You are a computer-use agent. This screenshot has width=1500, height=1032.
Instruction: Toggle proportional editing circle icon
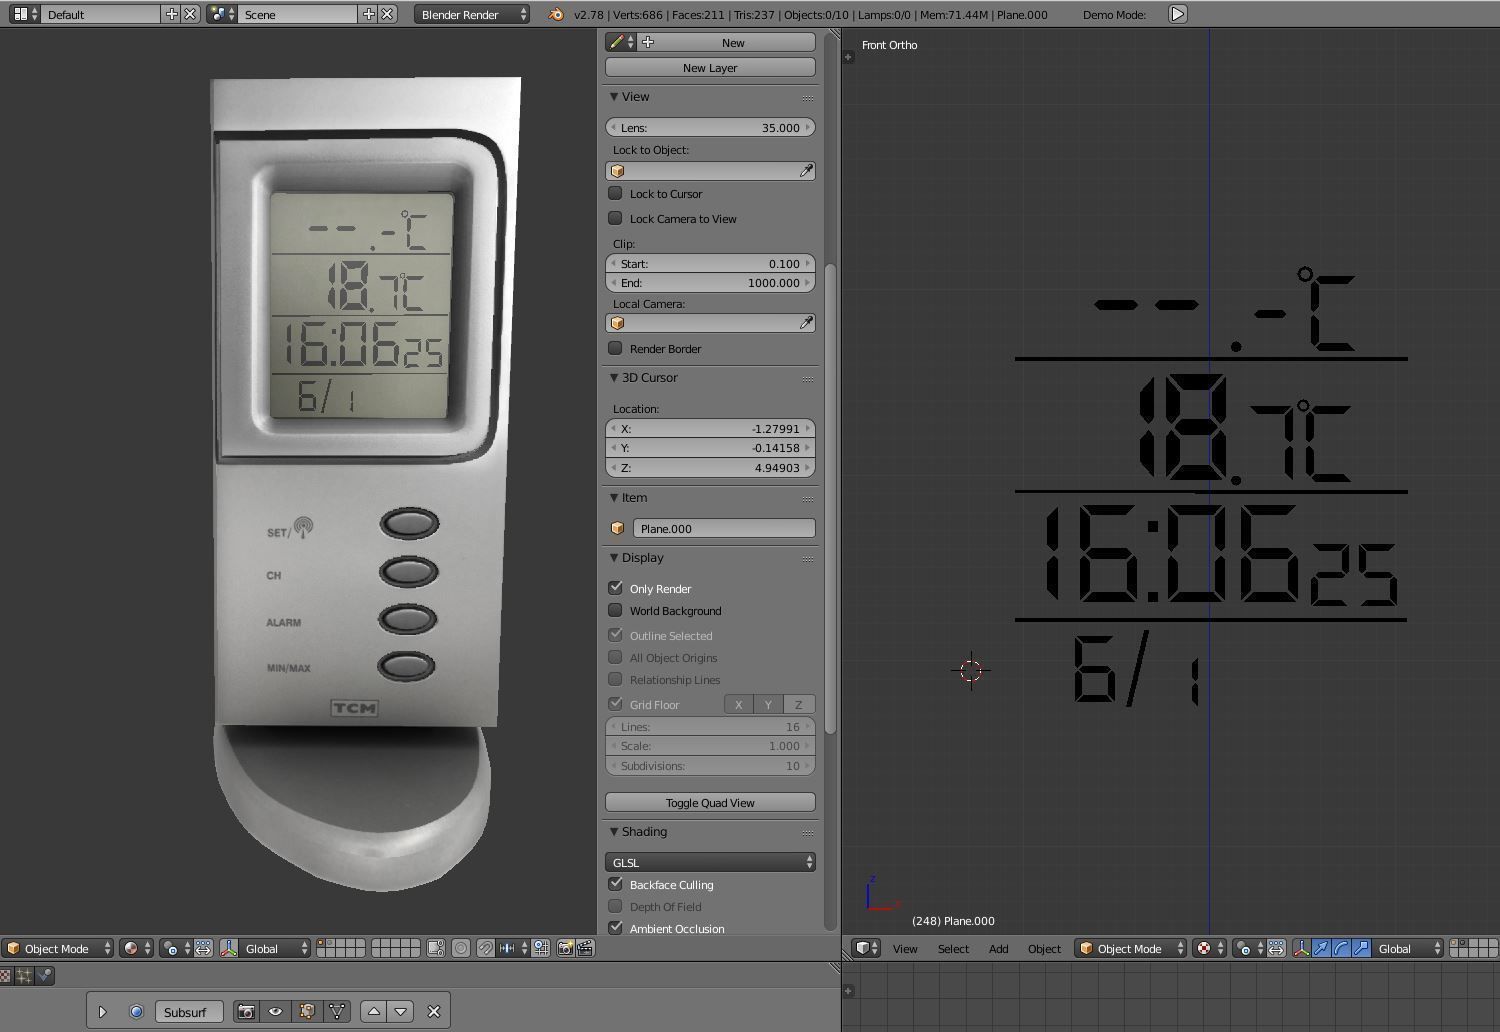[x=461, y=948]
